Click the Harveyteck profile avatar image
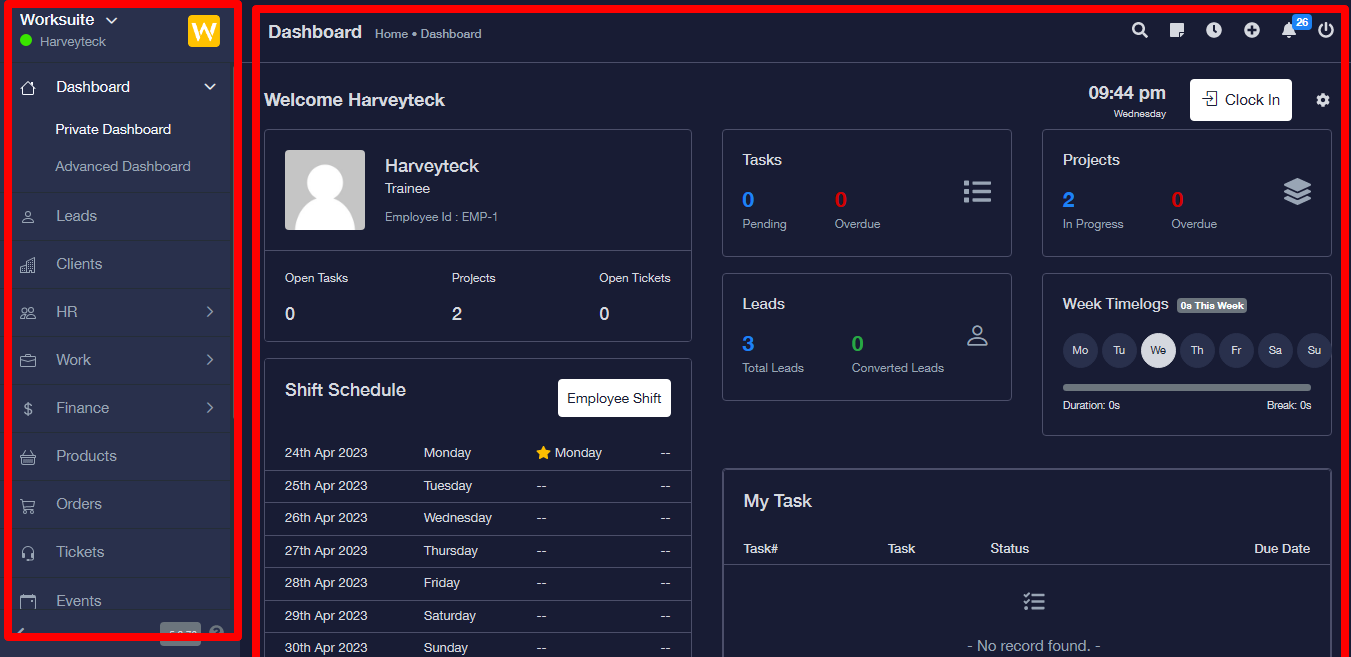Screen dimensions: 1351x657 click(x=325, y=190)
